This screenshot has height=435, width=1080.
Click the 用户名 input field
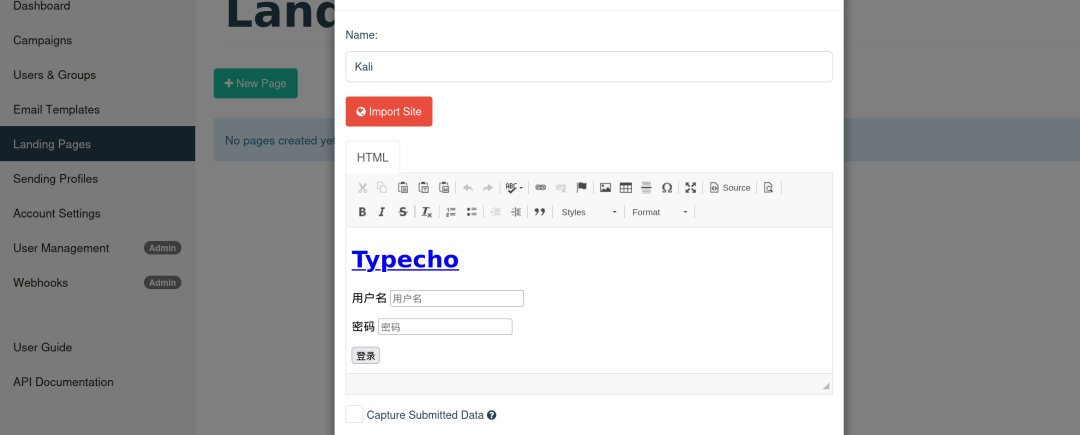pos(457,299)
